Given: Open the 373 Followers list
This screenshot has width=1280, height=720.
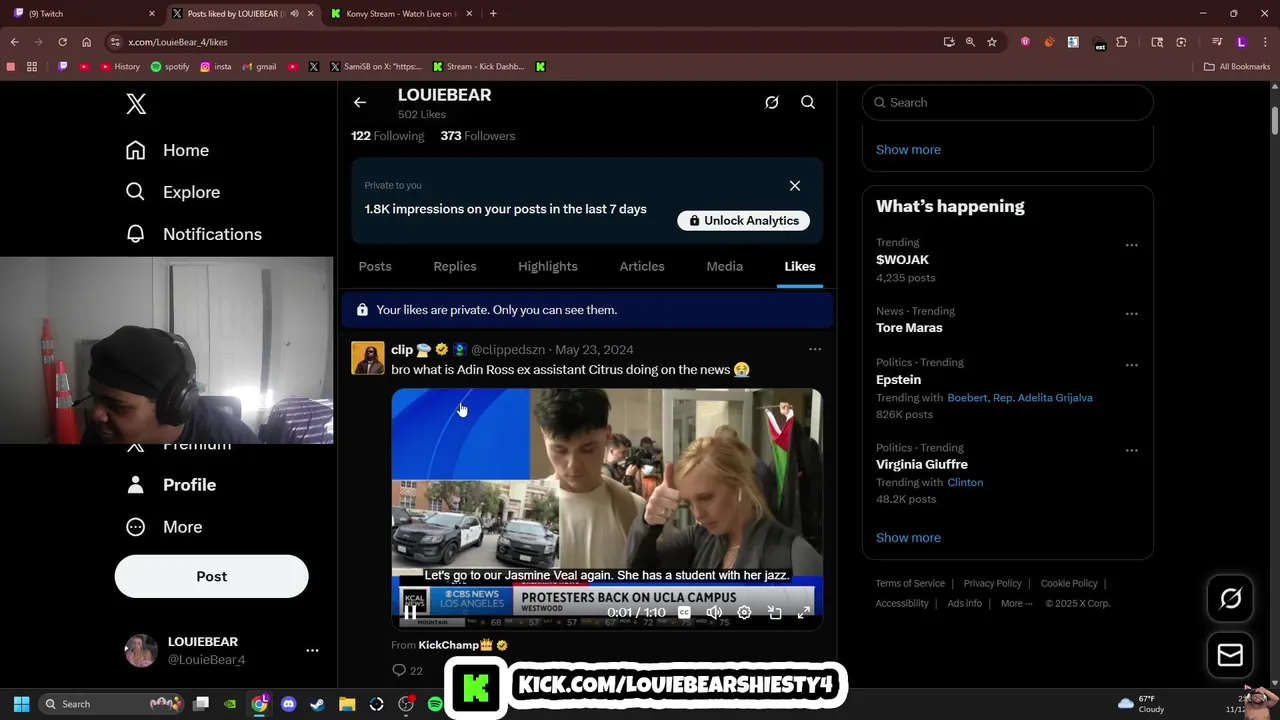Looking at the screenshot, I should (x=478, y=136).
